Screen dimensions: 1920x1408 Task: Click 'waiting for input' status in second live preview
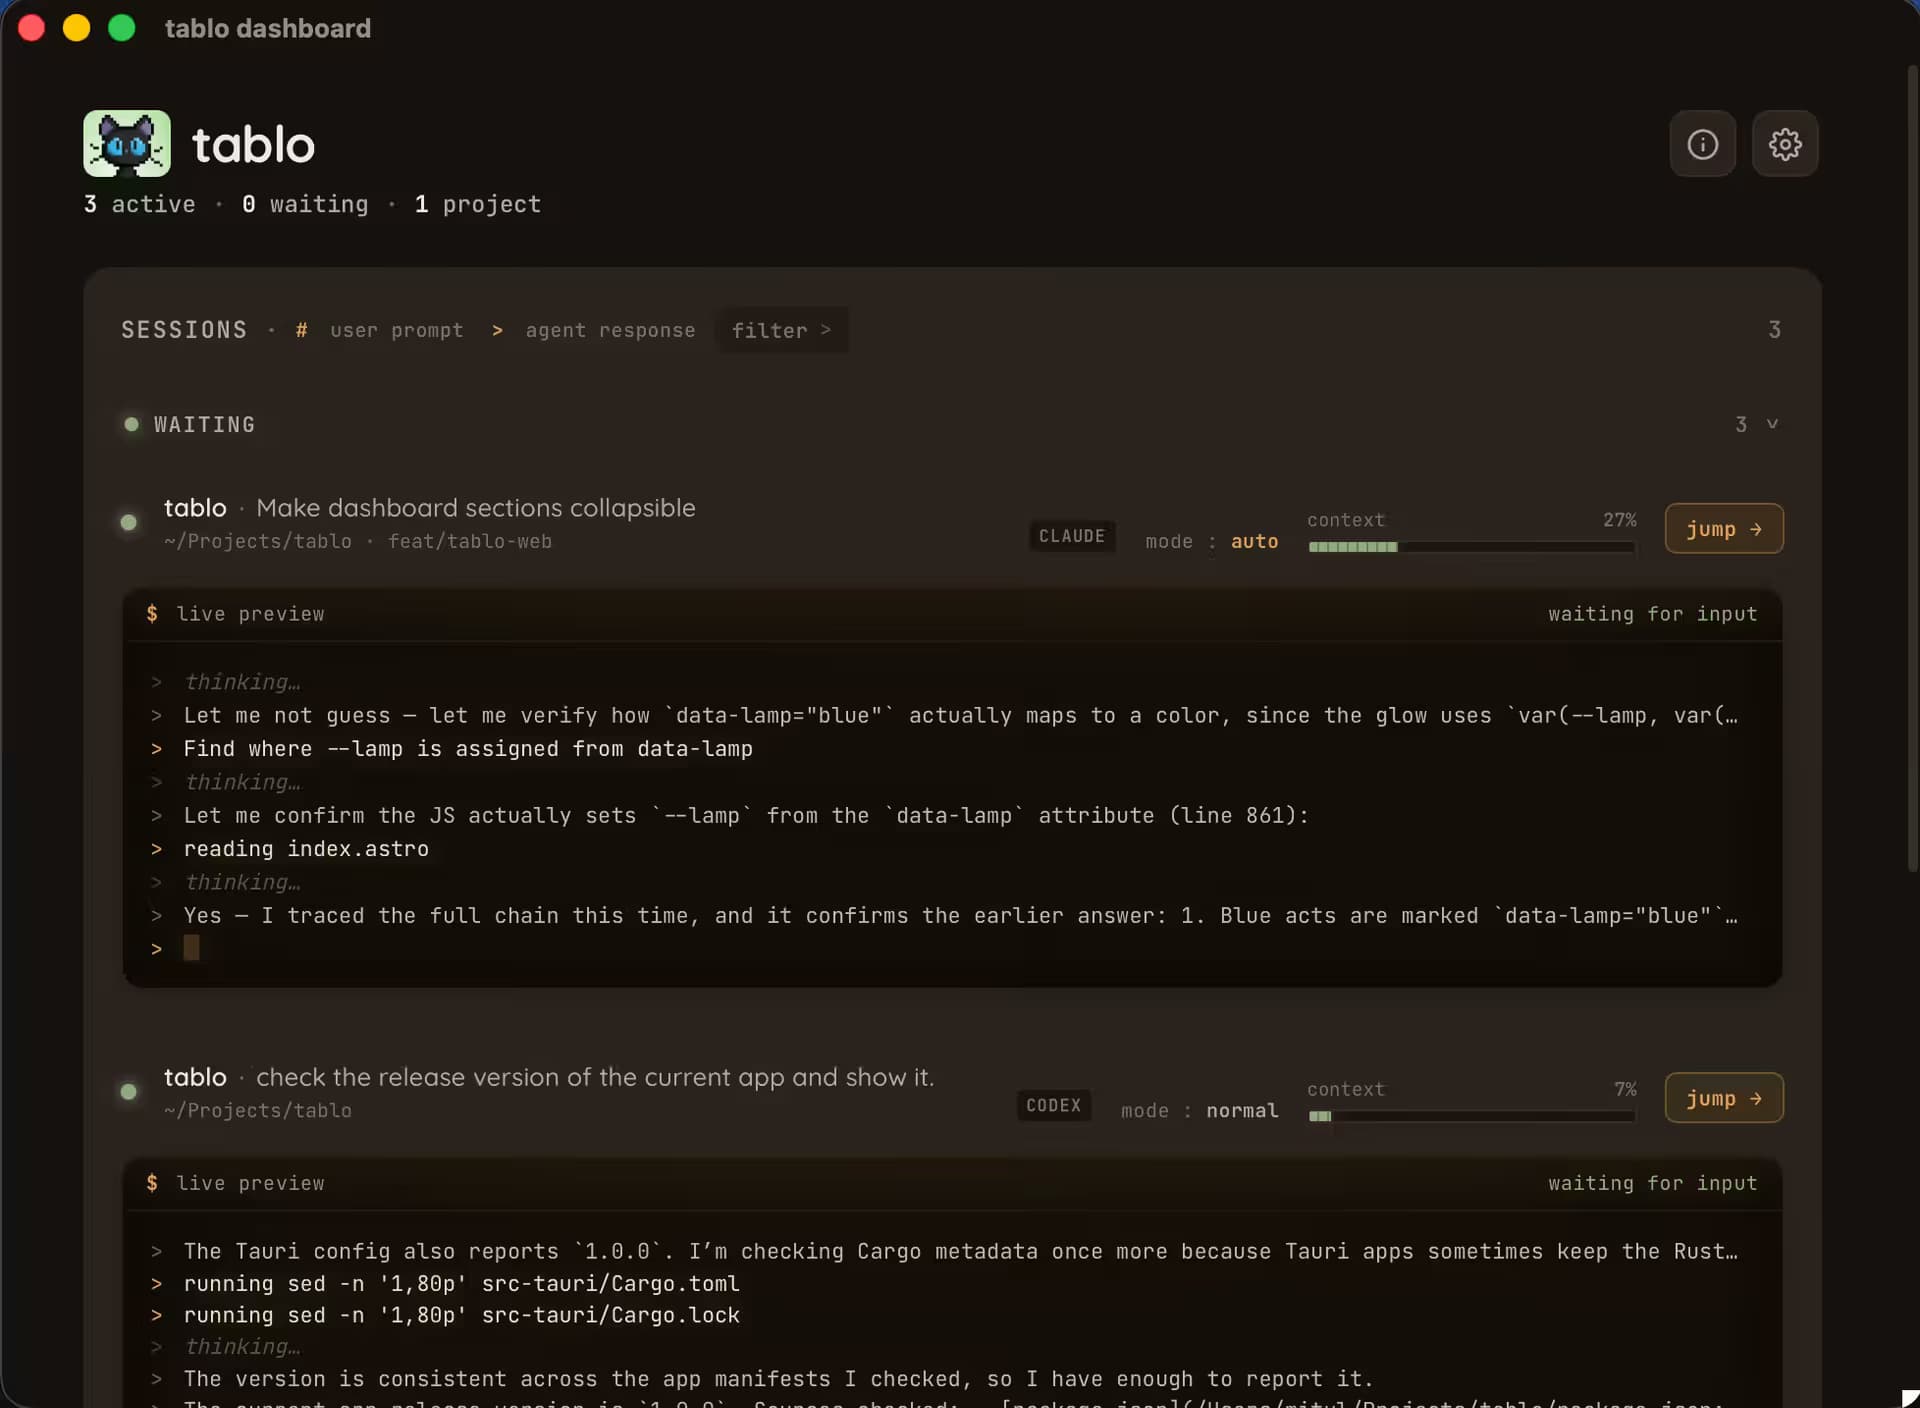click(x=1653, y=1183)
